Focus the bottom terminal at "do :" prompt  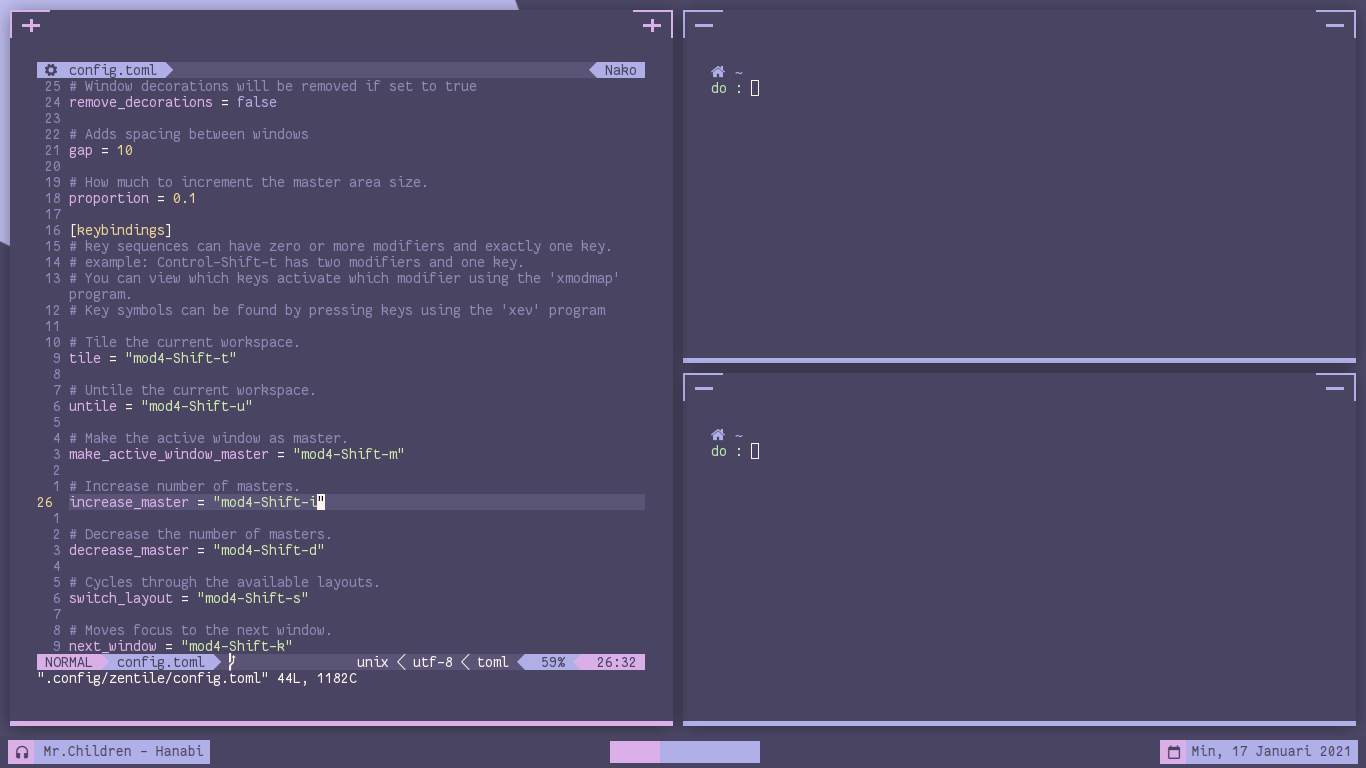click(735, 451)
